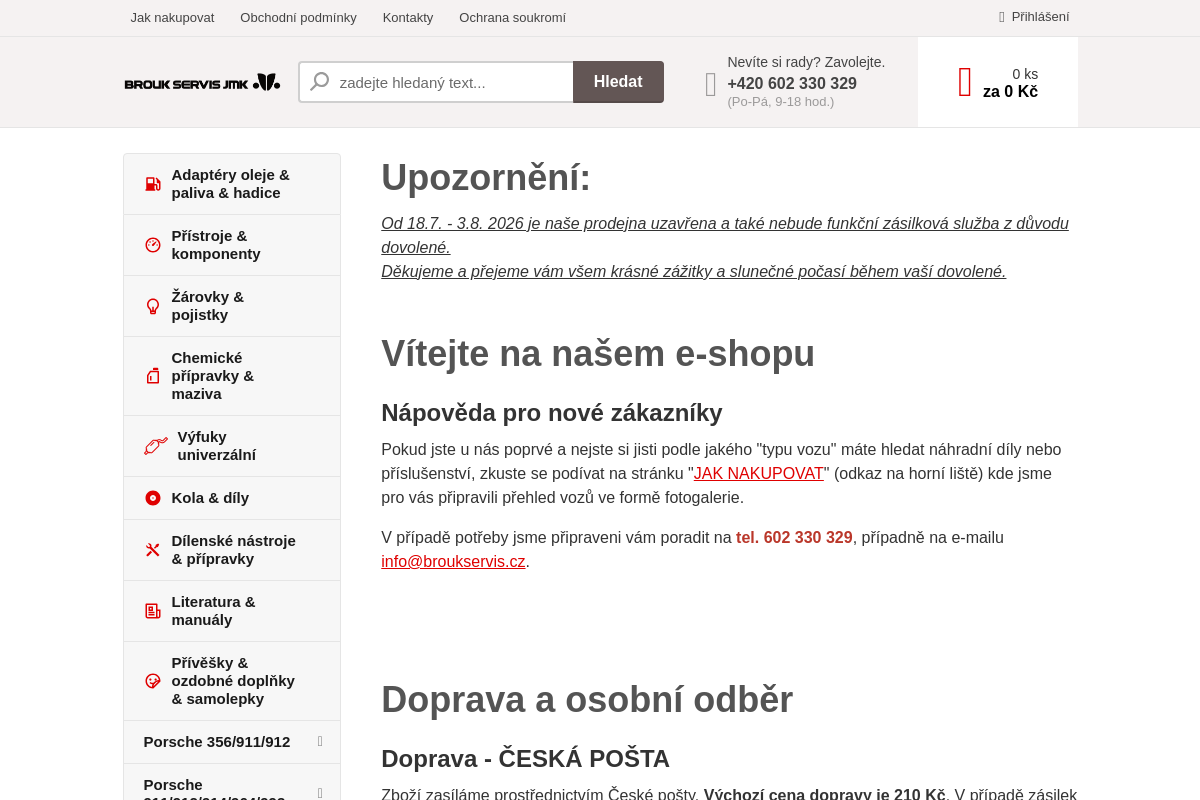
Task: Open the Literatura & manuály category
Action: (x=232, y=611)
